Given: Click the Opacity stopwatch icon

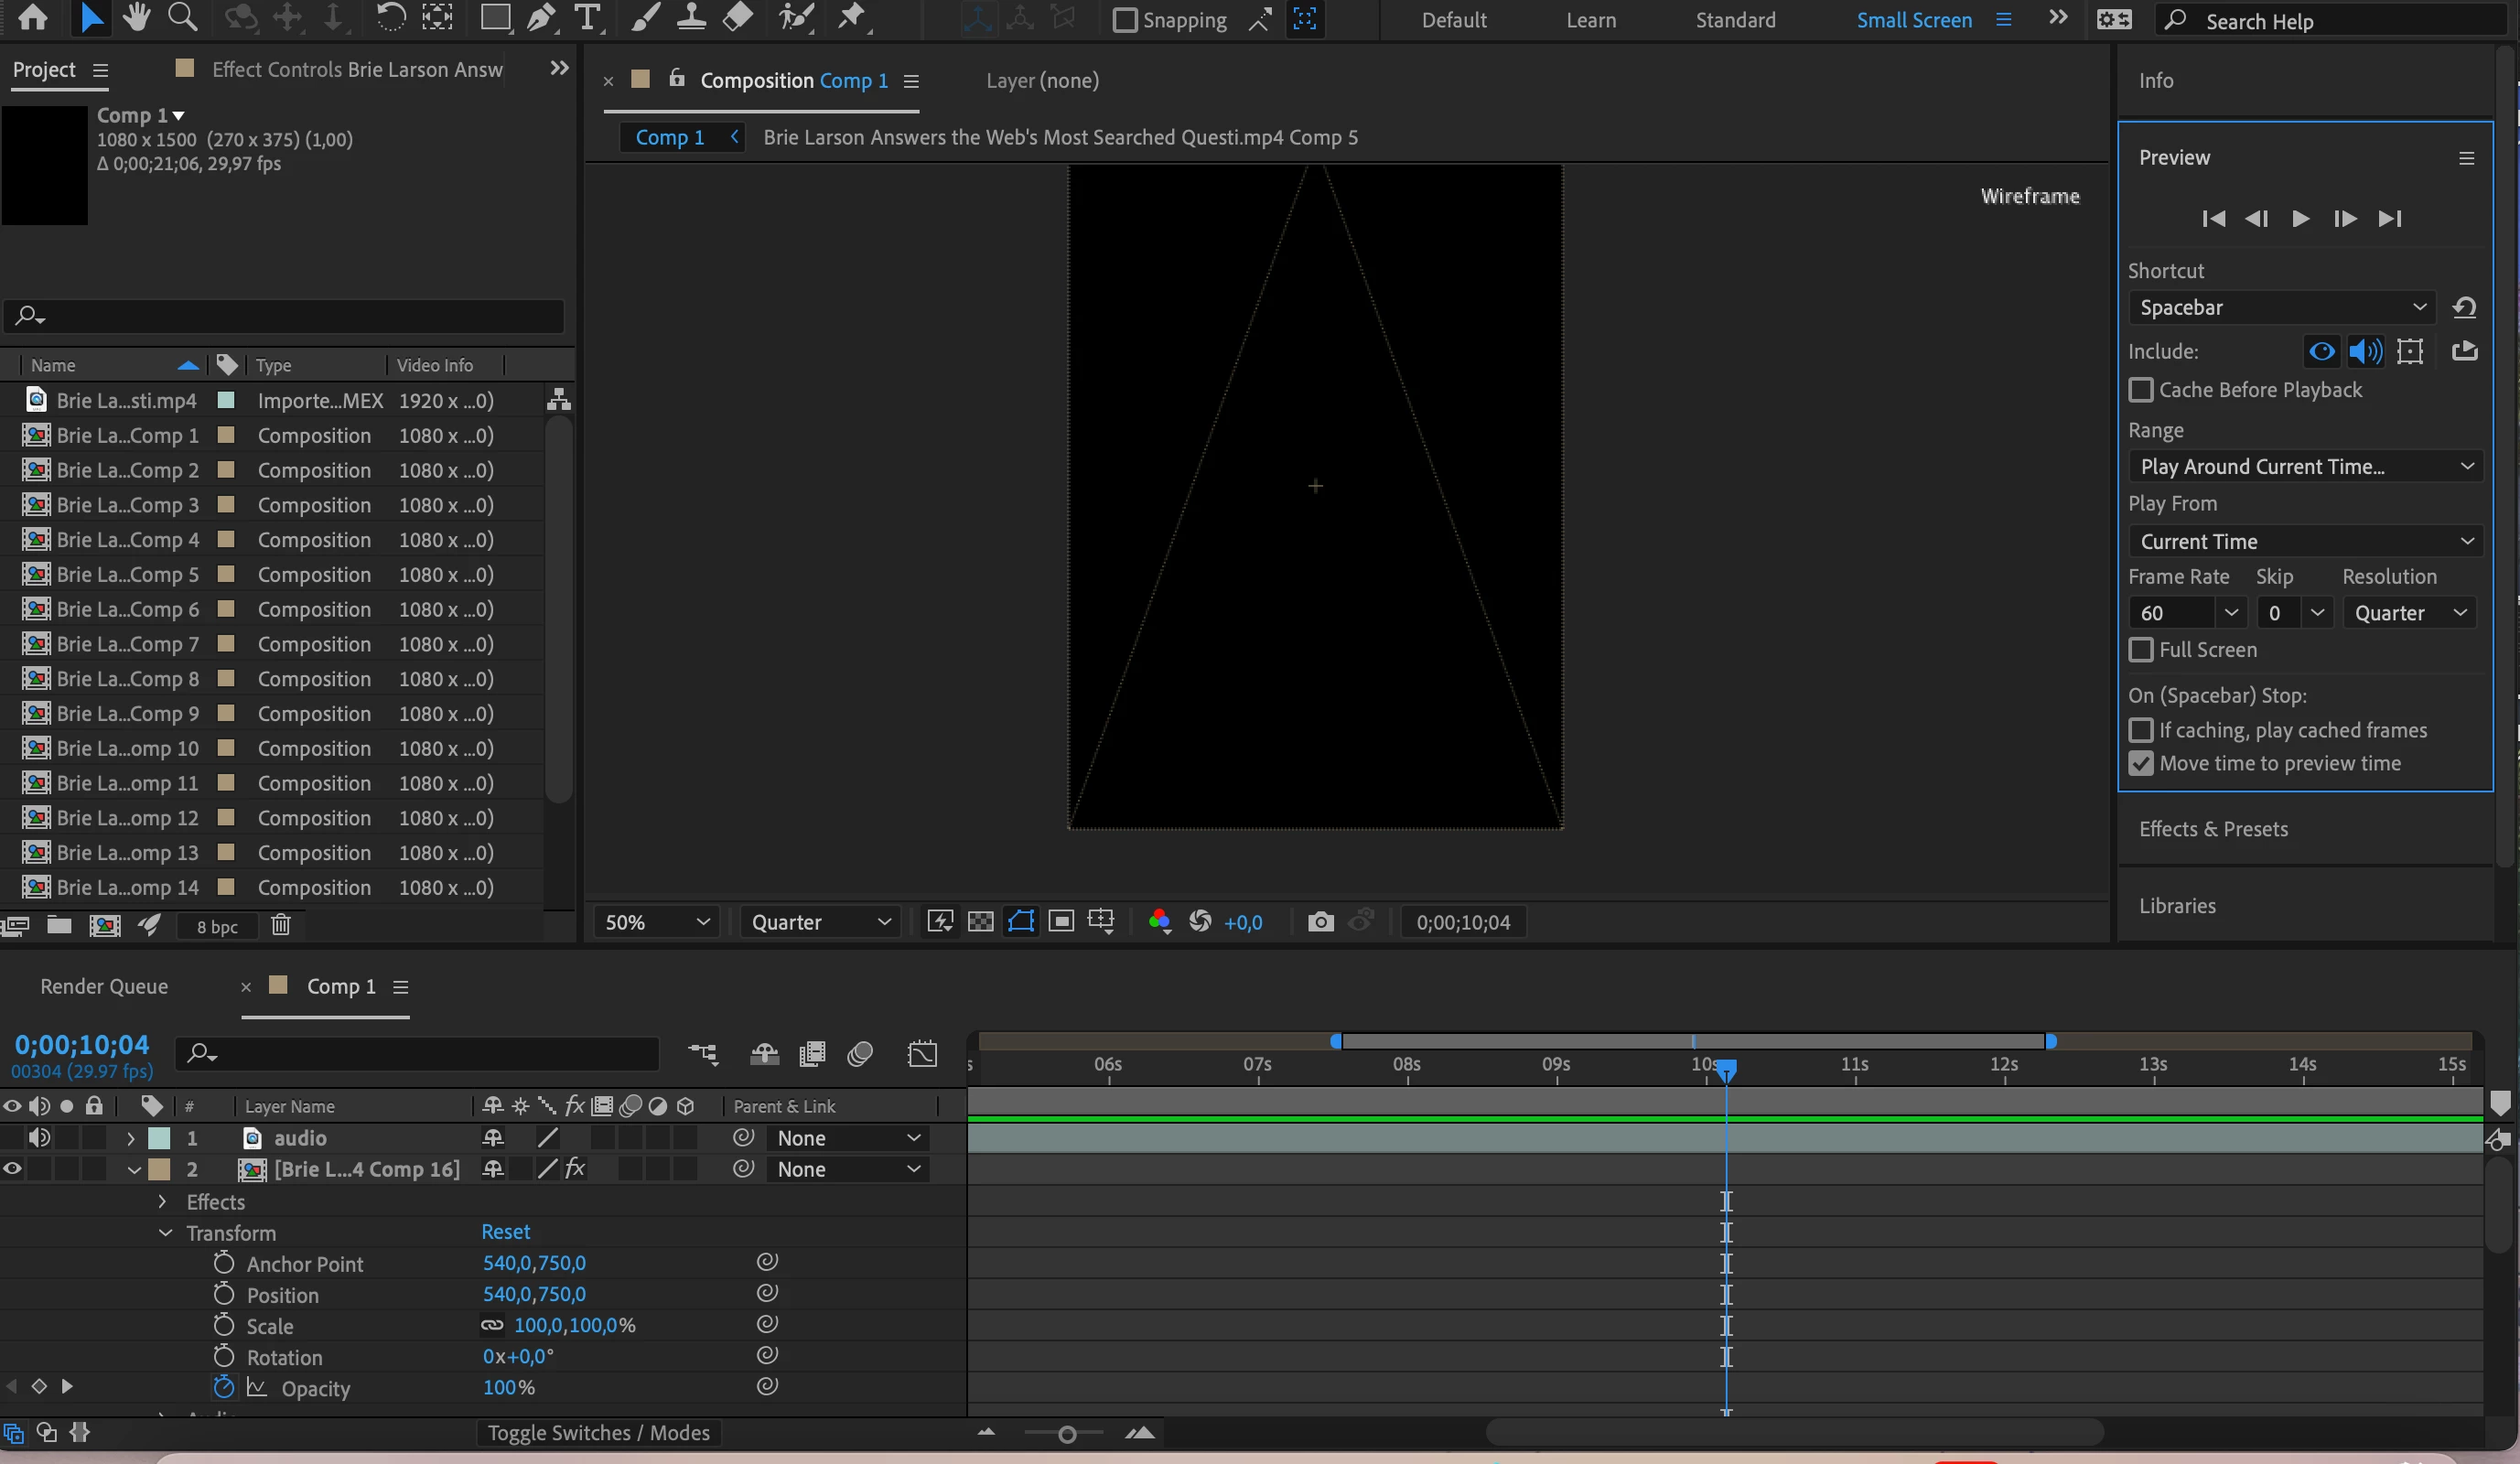Looking at the screenshot, I should tap(224, 1387).
